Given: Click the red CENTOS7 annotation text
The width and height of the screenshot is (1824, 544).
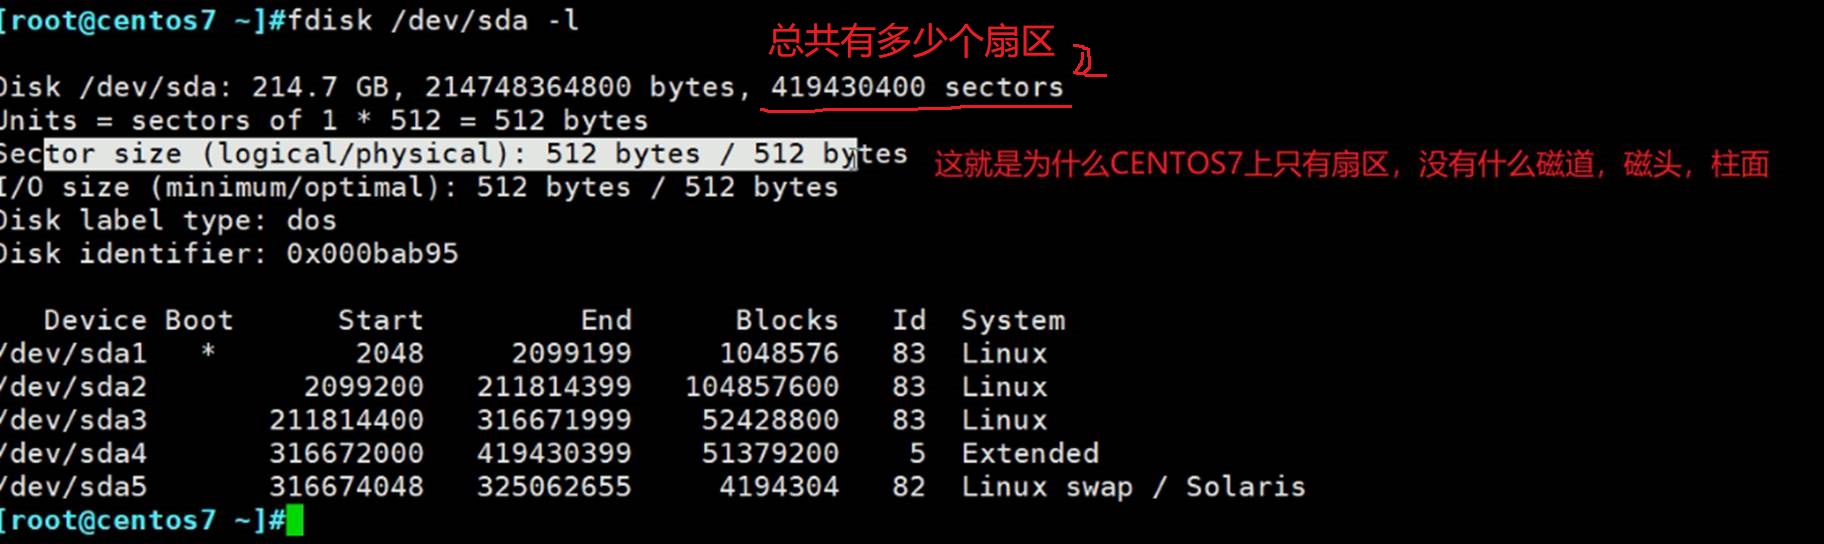Looking at the screenshot, I should (1351, 164).
